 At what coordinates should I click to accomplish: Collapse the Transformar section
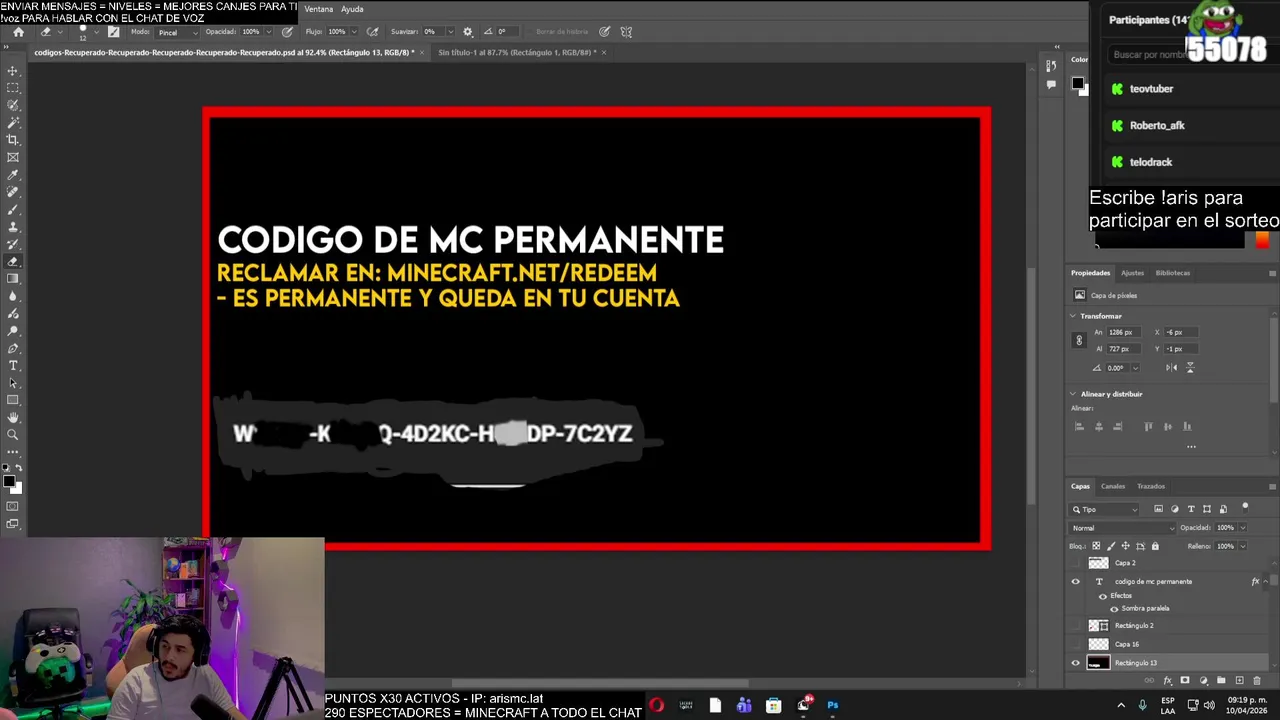click(x=1072, y=316)
